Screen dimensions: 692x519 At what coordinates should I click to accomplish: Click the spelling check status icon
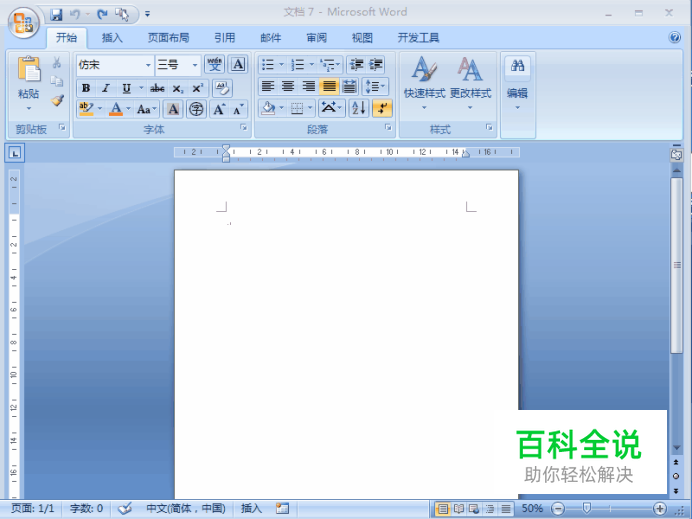[125, 508]
